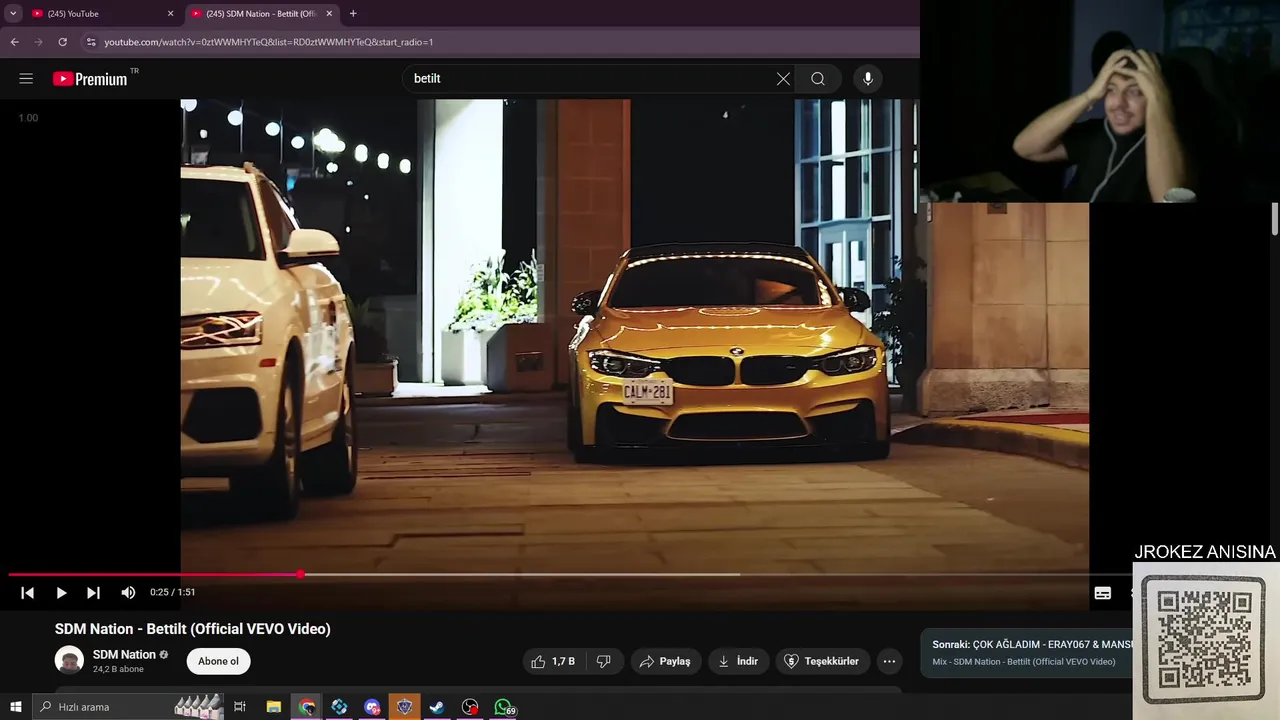Click the SDM Nation channel avatar
This screenshot has width=1280, height=720.
[69, 661]
